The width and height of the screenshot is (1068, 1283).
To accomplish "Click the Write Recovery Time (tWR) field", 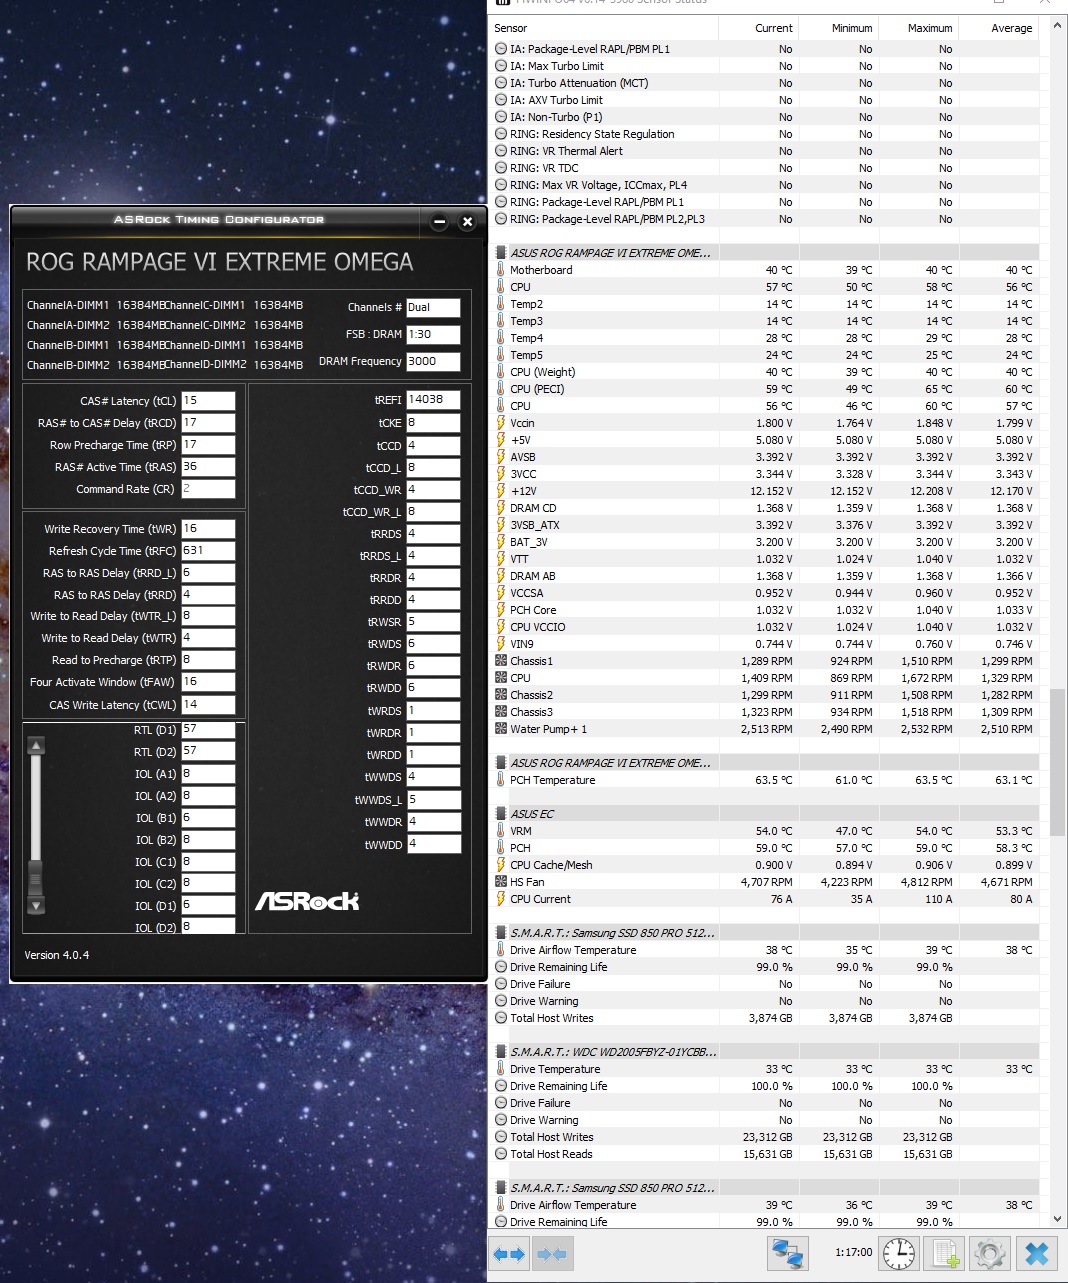I will click(208, 529).
